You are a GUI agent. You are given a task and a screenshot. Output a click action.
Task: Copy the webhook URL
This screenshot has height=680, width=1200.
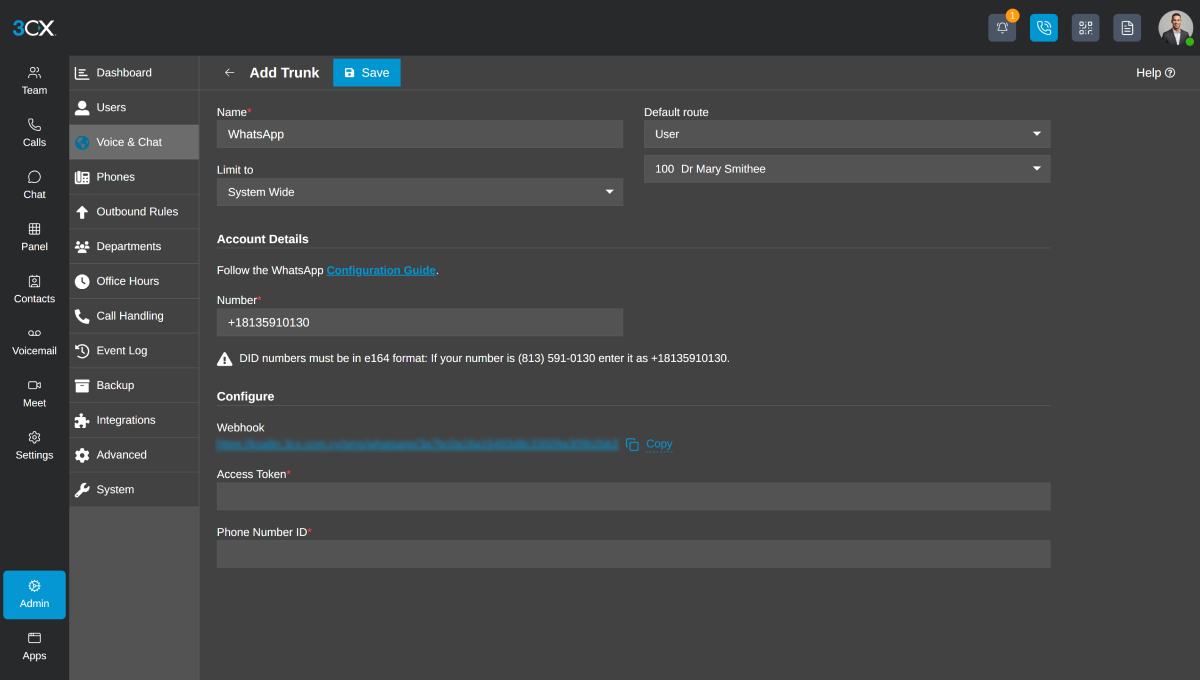pos(649,444)
